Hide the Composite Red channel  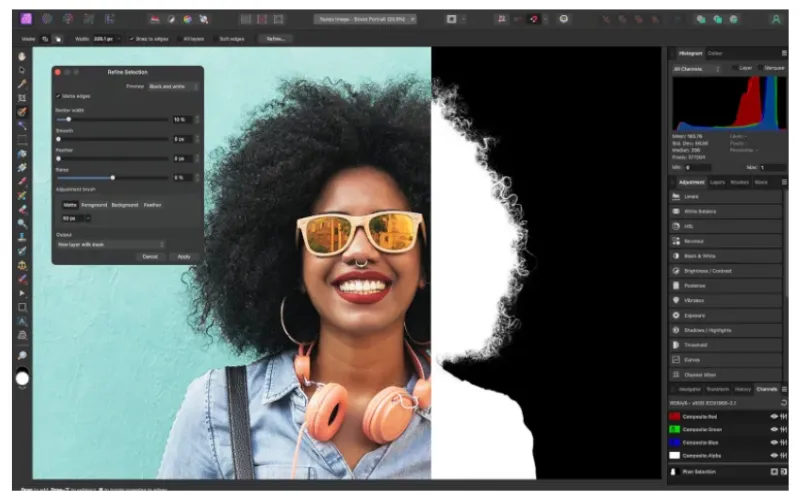click(x=773, y=416)
